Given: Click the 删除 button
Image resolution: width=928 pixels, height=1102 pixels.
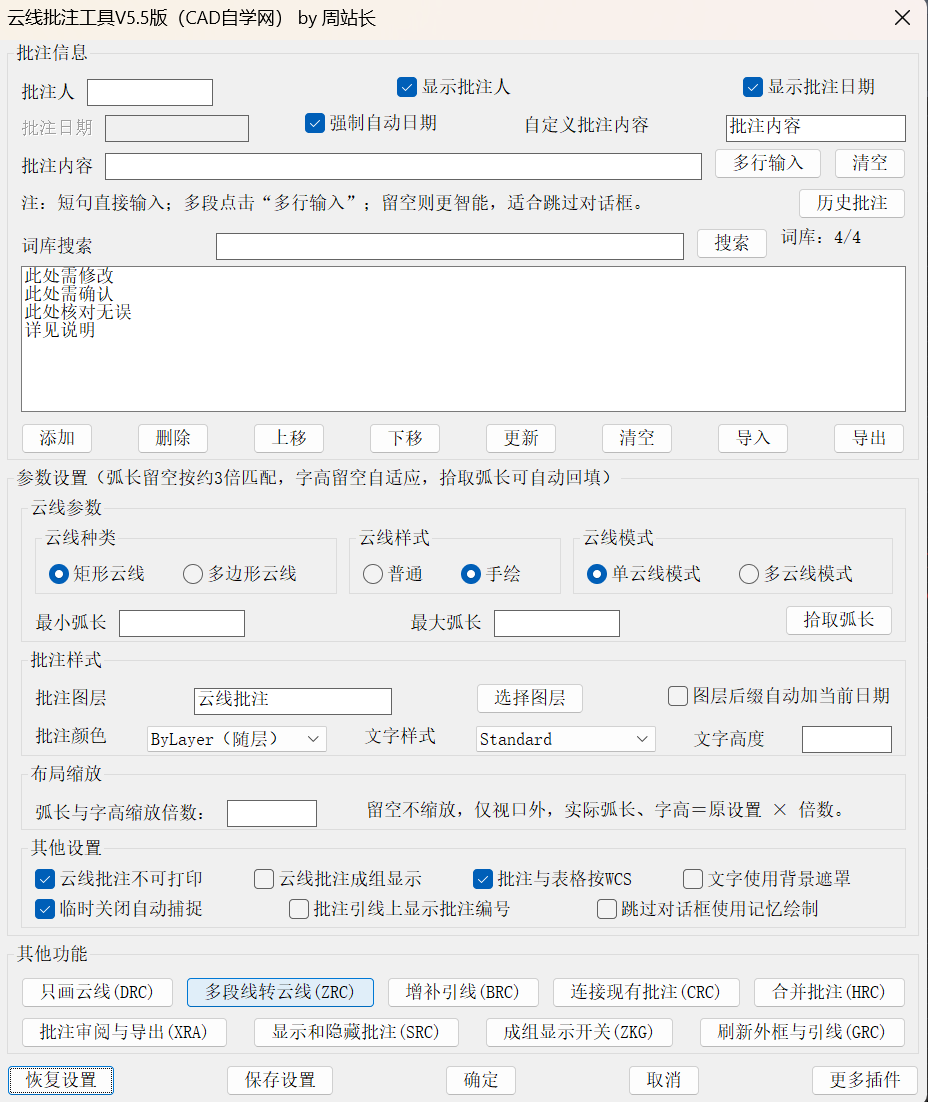Looking at the screenshot, I should coord(173,439).
